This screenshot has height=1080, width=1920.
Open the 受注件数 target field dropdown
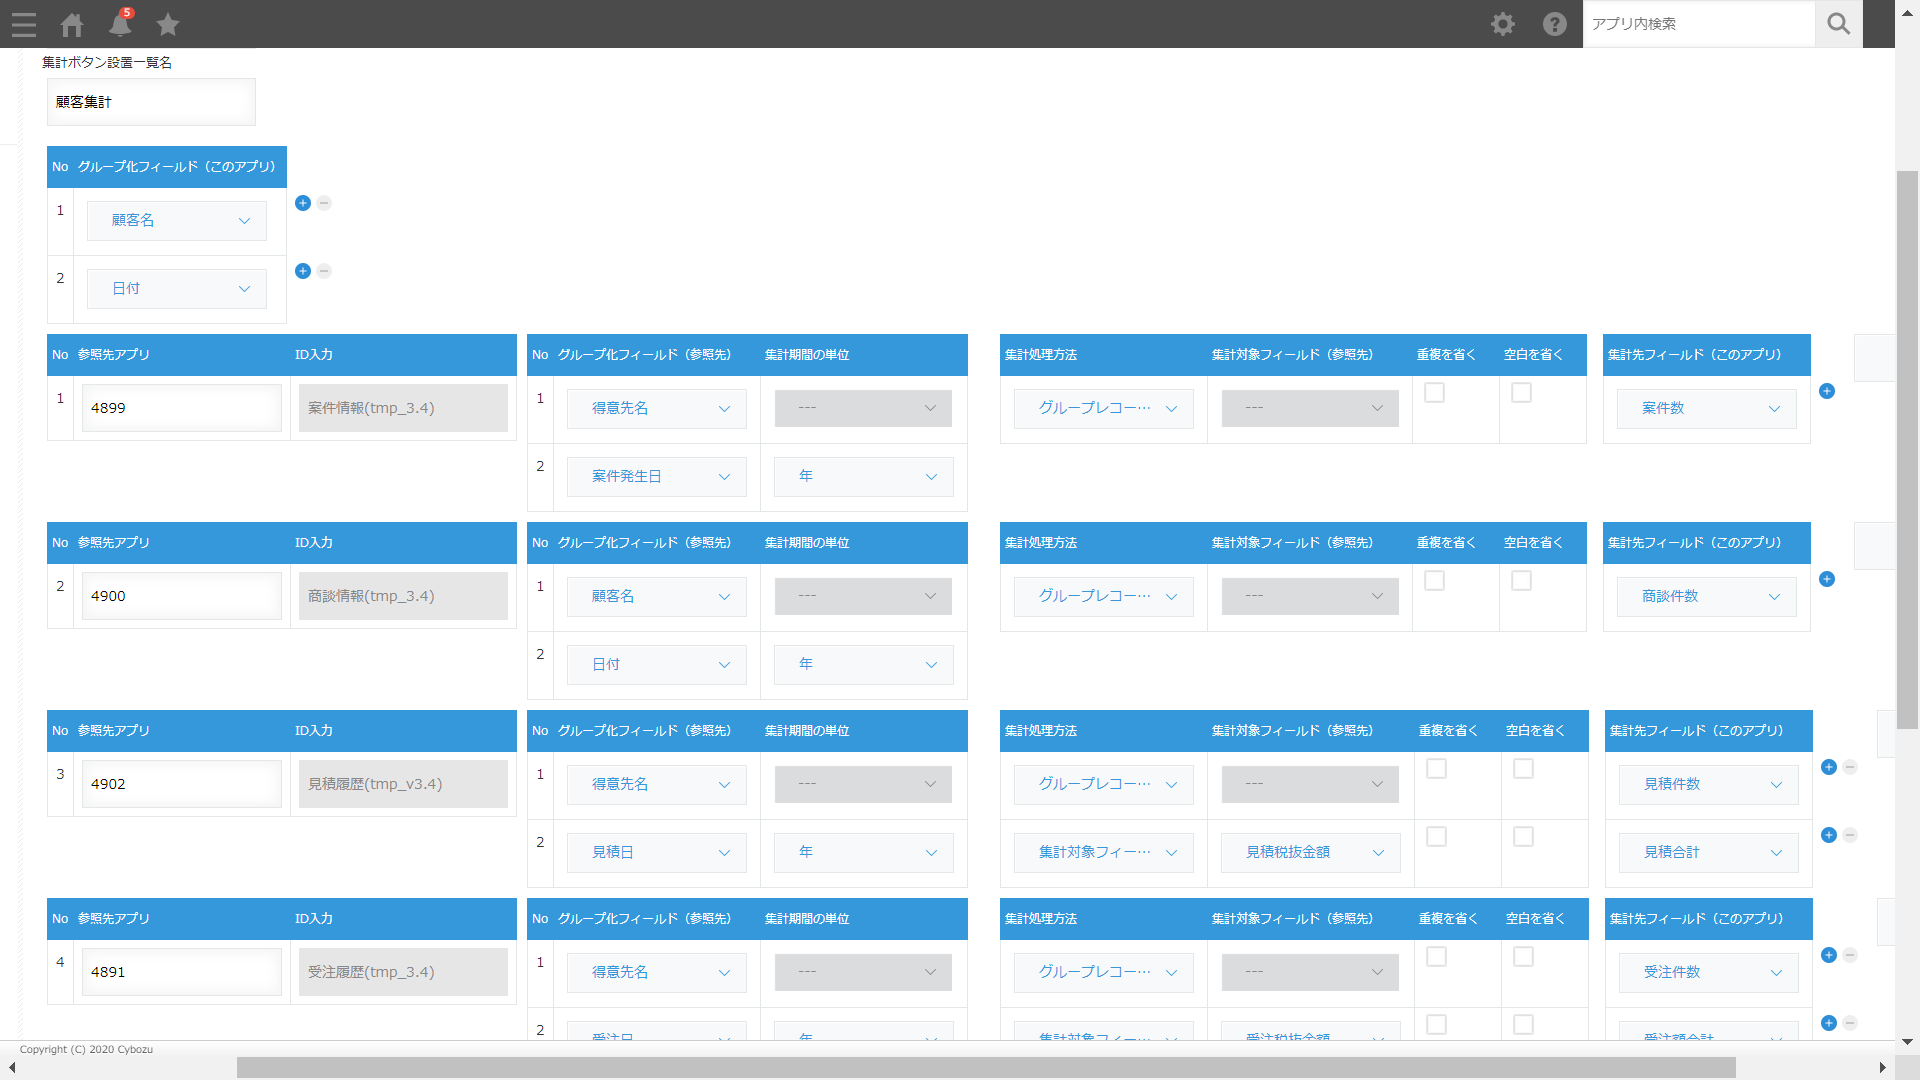point(1709,973)
